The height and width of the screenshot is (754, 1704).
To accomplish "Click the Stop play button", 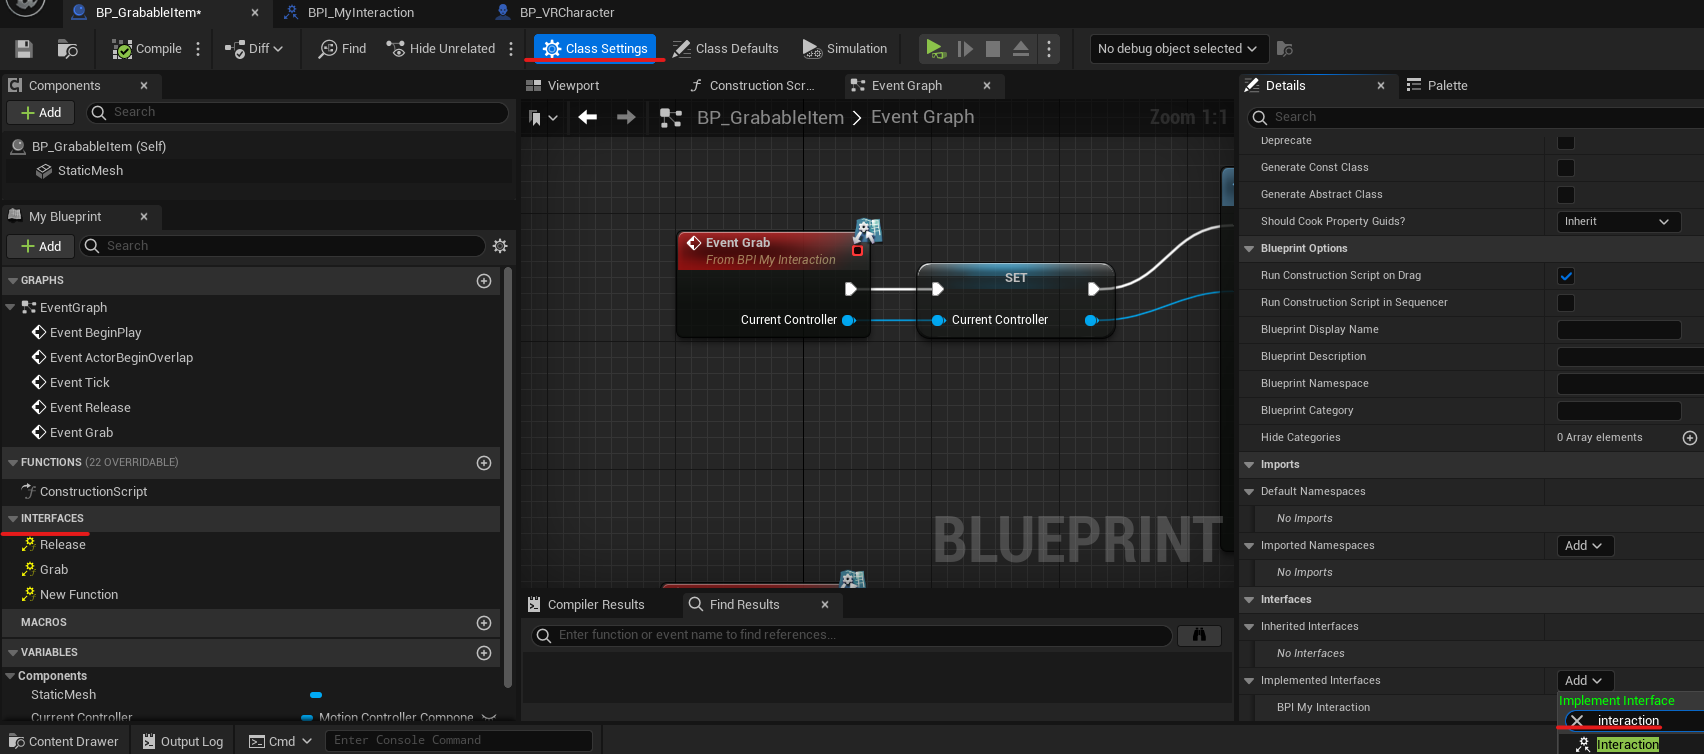I will (x=993, y=49).
